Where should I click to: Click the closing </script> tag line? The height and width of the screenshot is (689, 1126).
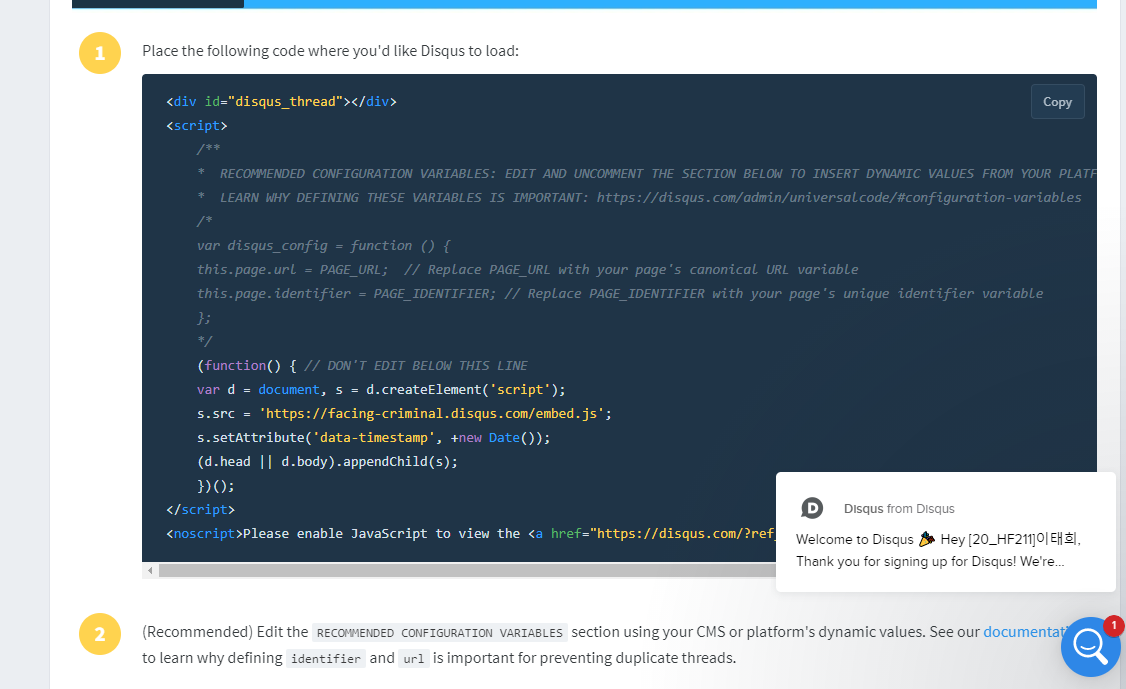pos(200,509)
